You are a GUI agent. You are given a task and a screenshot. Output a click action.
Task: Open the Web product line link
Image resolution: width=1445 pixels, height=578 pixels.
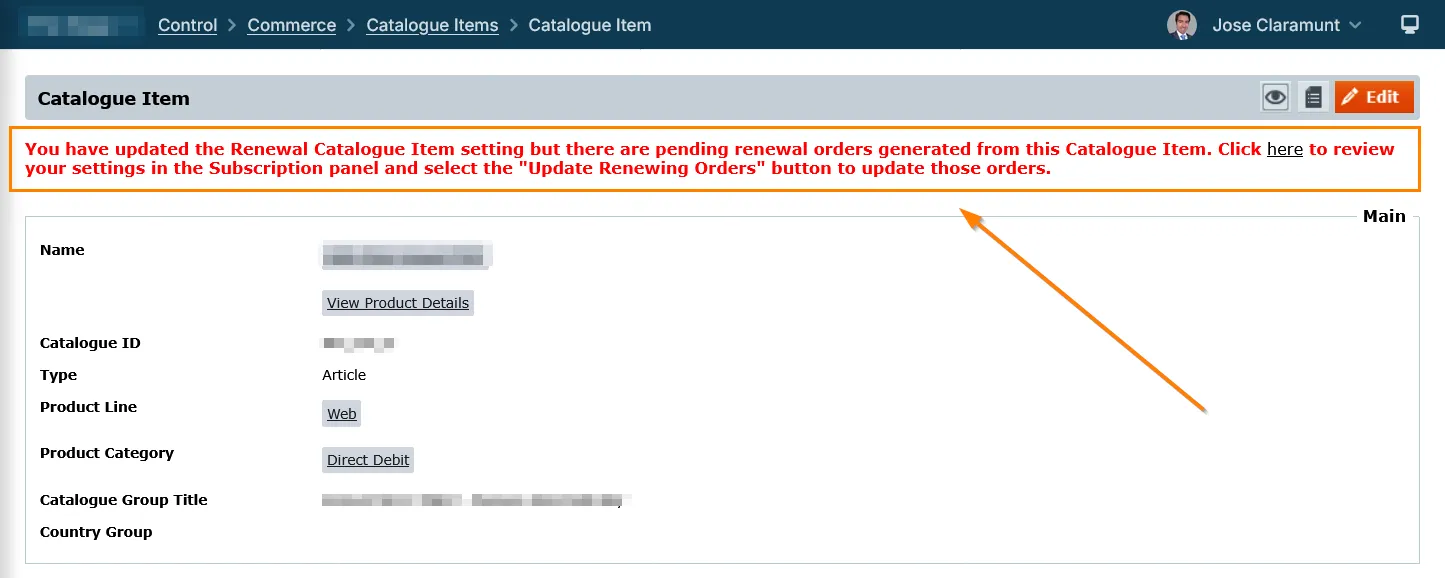[341, 414]
